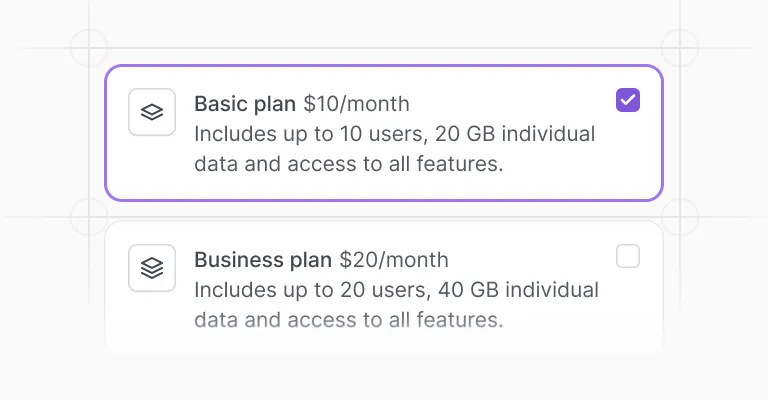Click the decorative circle above the checked checkbox
Screen dimensions: 768x400
(680, 48)
